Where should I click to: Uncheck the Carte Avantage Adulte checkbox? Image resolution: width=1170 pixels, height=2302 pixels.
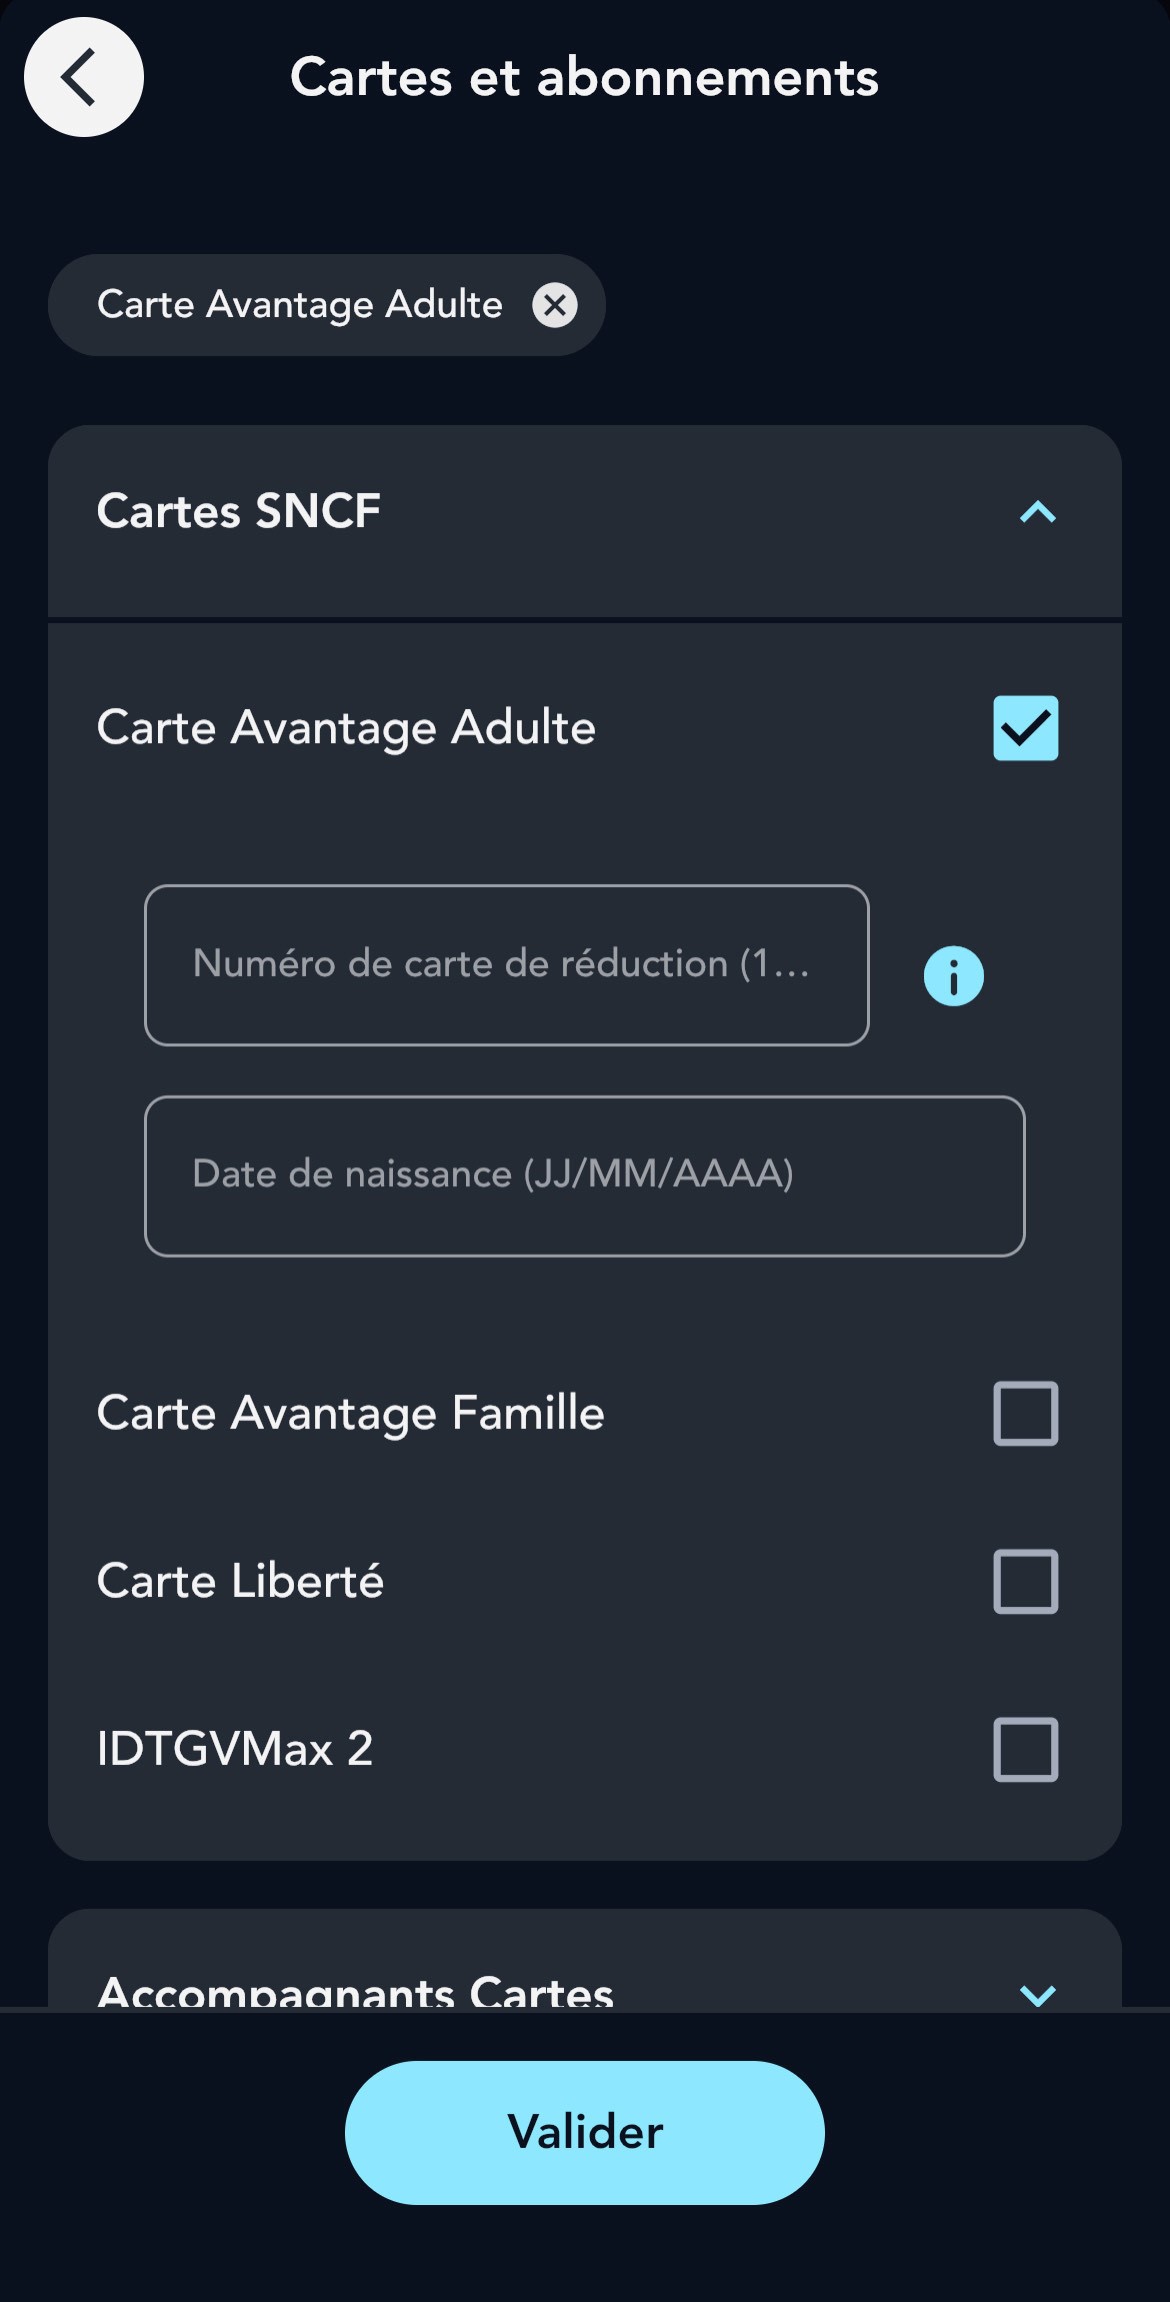pyautogui.click(x=1025, y=728)
